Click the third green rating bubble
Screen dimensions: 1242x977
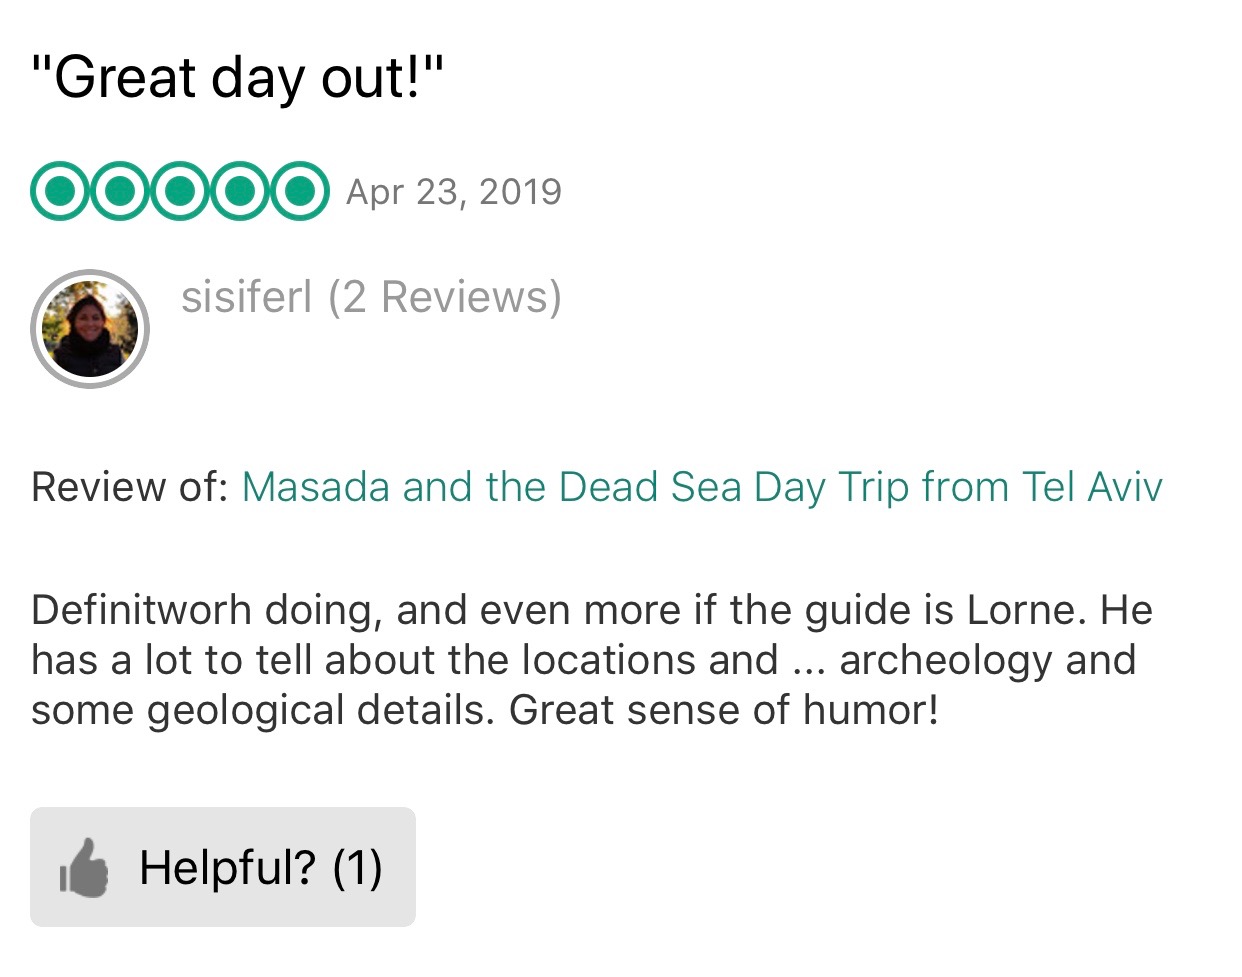(180, 190)
